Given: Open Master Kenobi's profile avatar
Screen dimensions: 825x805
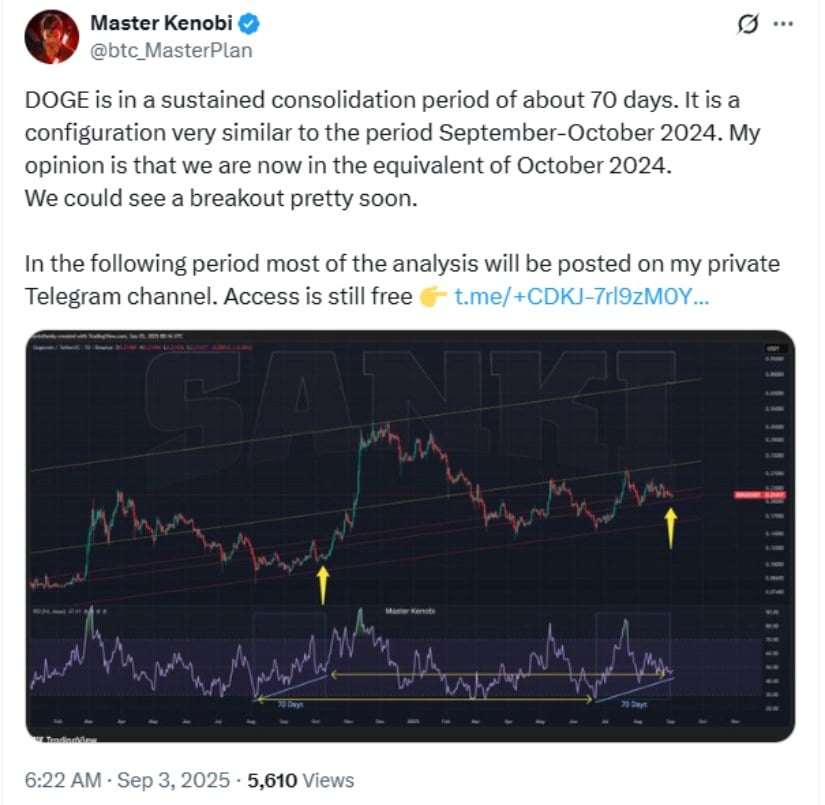Looking at the screenshot, I should pyautogui.click(x=52, y=37).
